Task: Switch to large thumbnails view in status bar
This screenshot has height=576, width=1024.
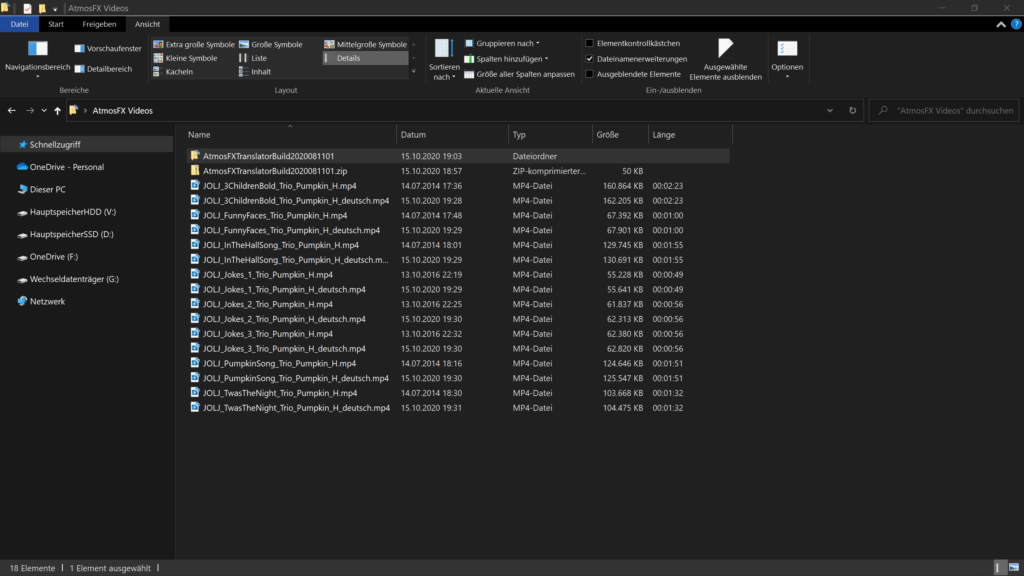Action: tap(1014, 568)
